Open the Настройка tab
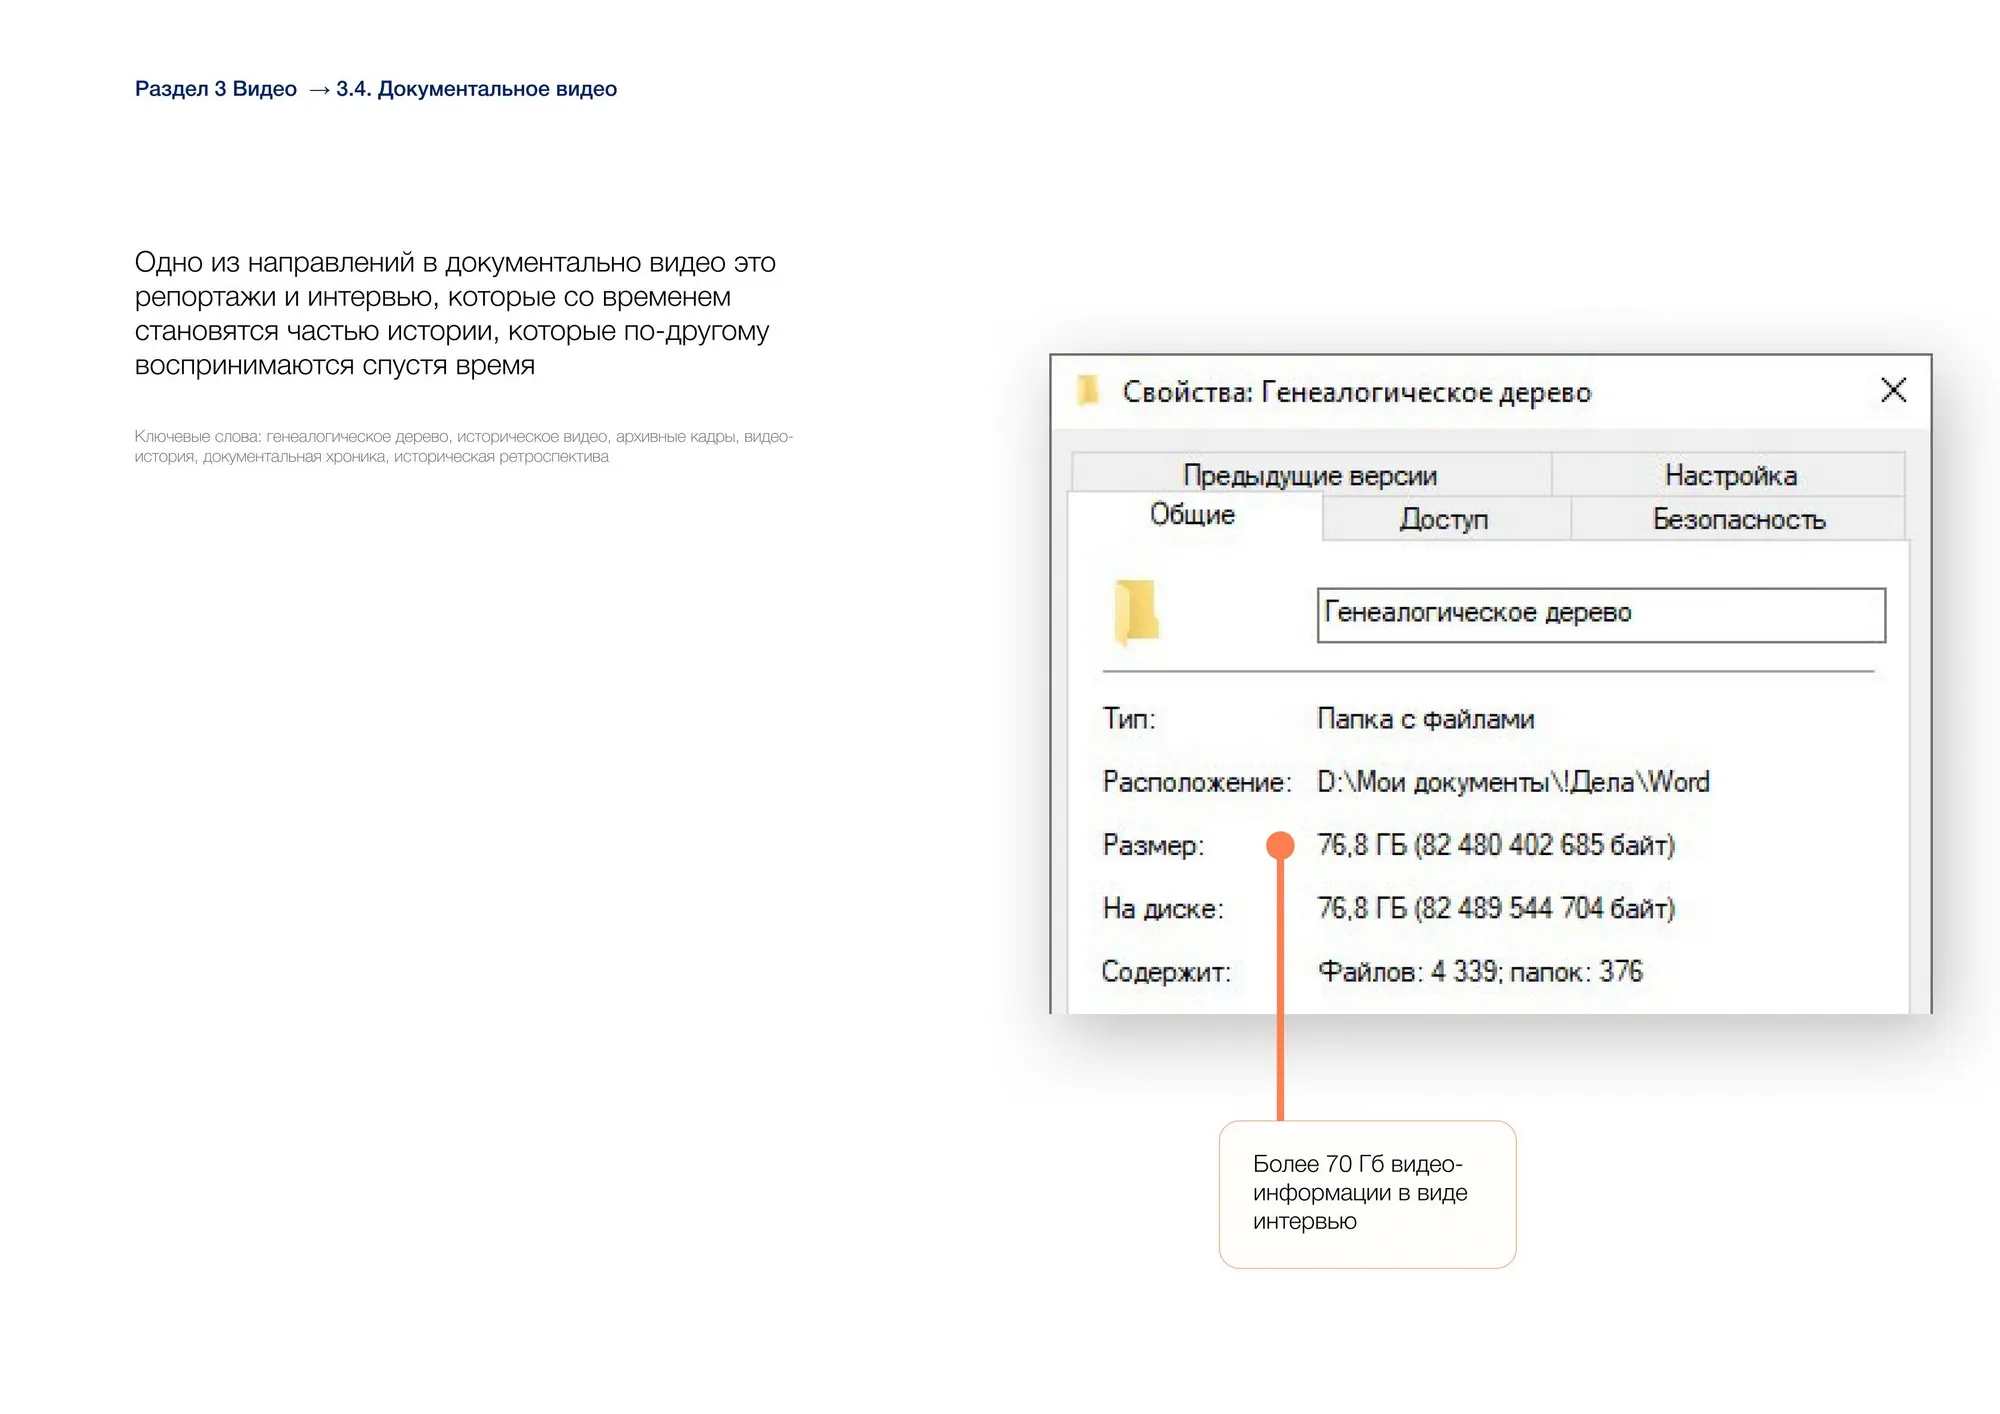This screenshot has width=2000, height=1414. [x=1730, y=475]
